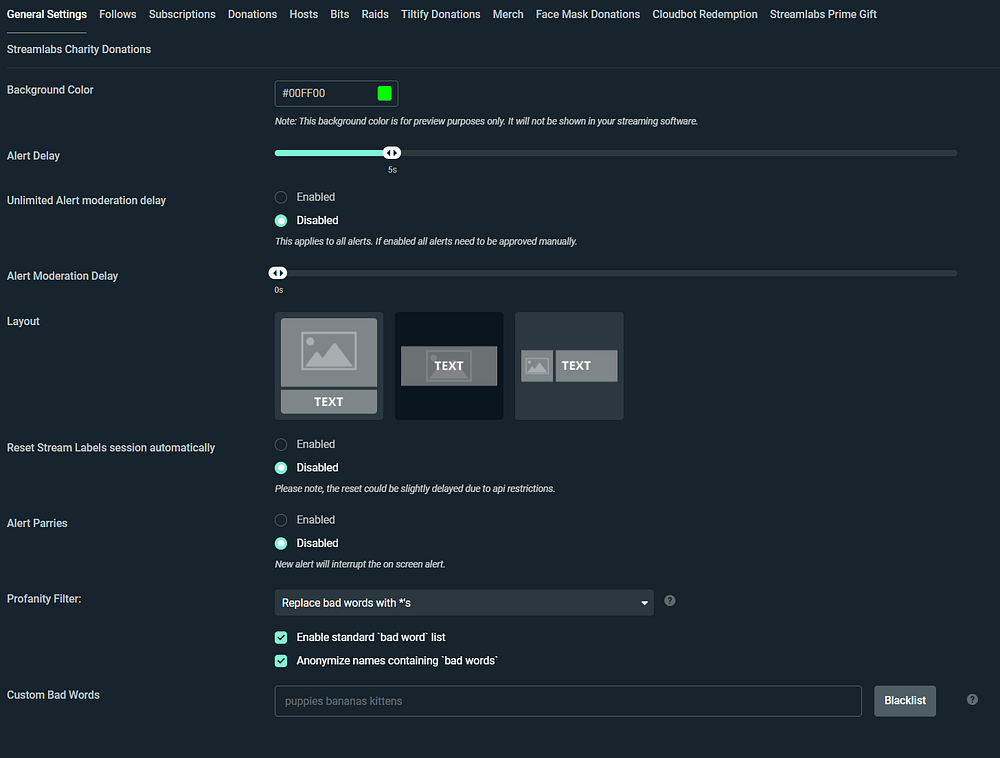This screenshot has height=758, width=1000.
Task: Choose the text-over-image layout option
Action: tap(449, 366)
